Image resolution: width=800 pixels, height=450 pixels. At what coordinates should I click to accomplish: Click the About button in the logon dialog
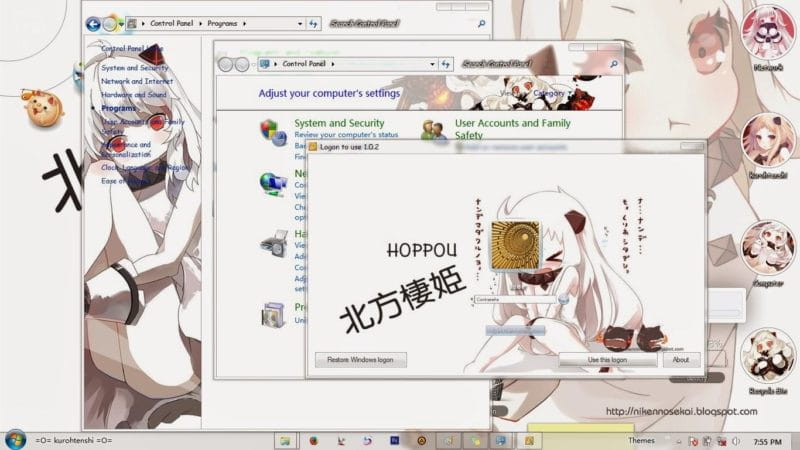click(681, 360)
